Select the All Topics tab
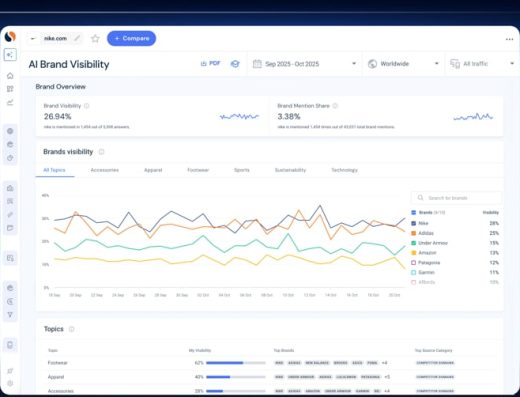The height and width of the screenshot is (397, 520). (54, 170)
